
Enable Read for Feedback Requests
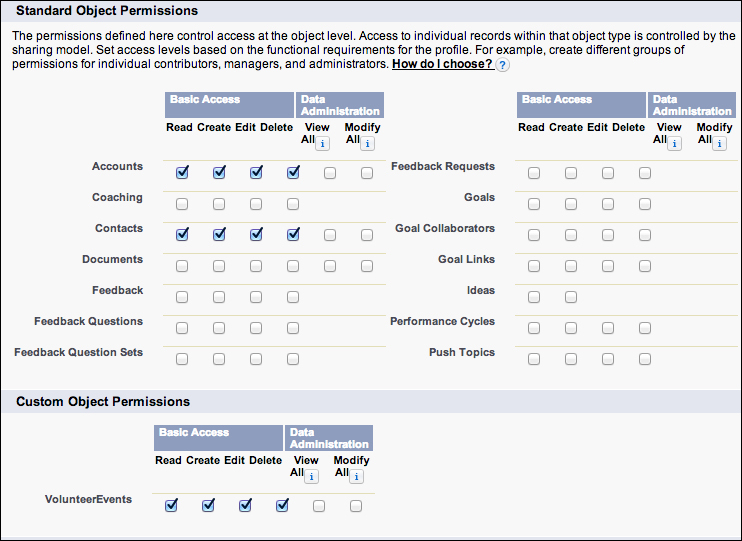[534, 173]
